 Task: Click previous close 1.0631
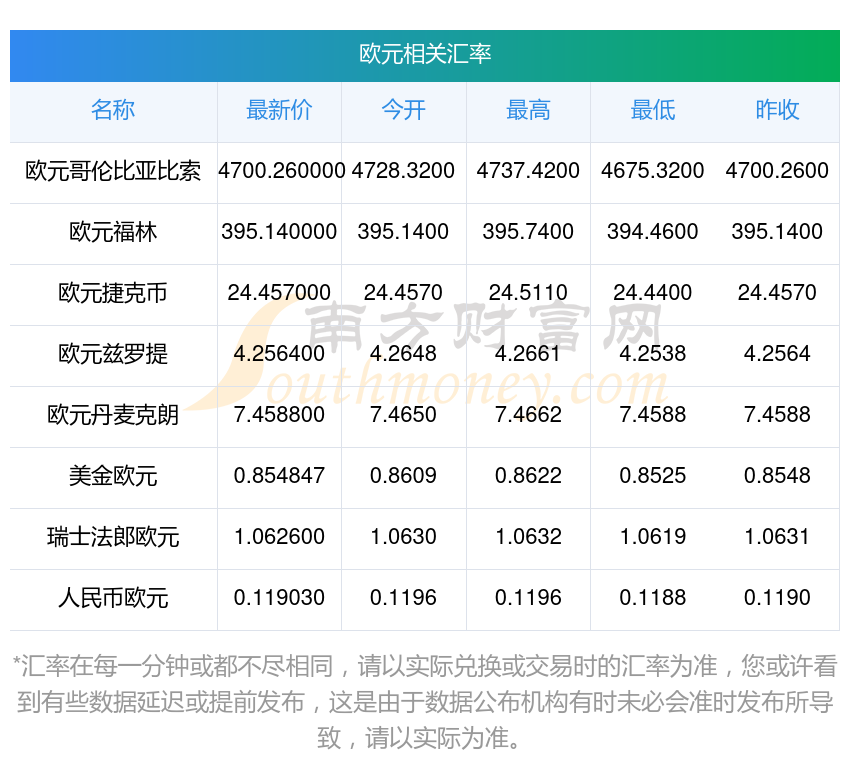pos(777,537)
